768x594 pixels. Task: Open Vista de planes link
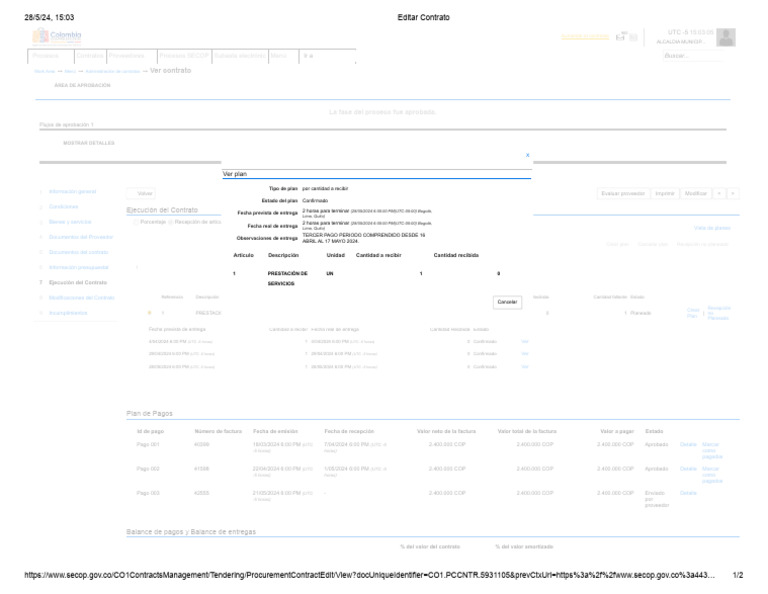pos(712,228)
